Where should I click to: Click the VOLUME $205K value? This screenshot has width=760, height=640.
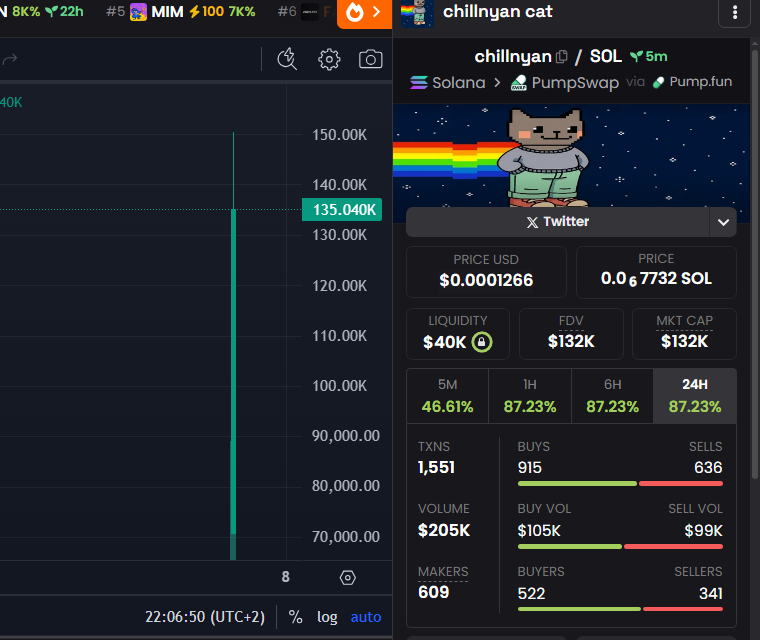[444, 530]
